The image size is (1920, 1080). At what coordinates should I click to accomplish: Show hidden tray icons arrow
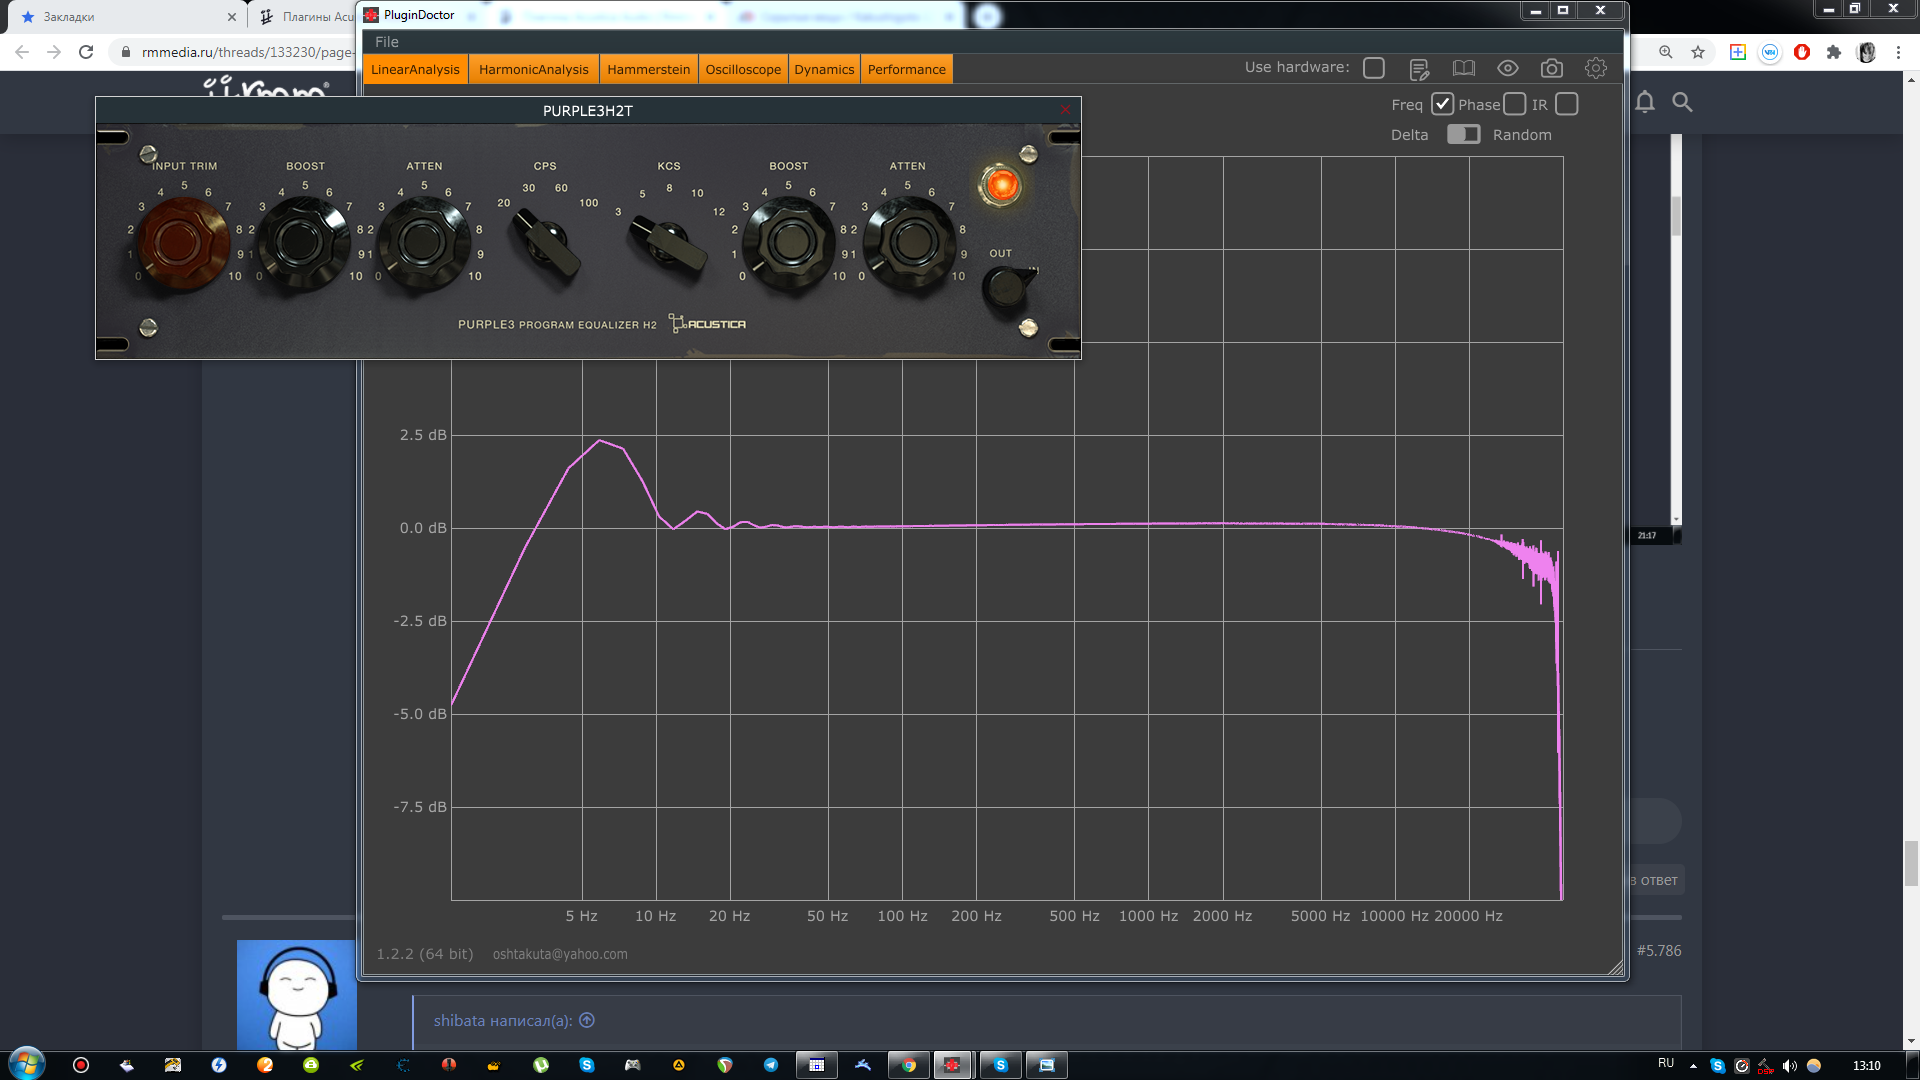click(1693, 1066)
